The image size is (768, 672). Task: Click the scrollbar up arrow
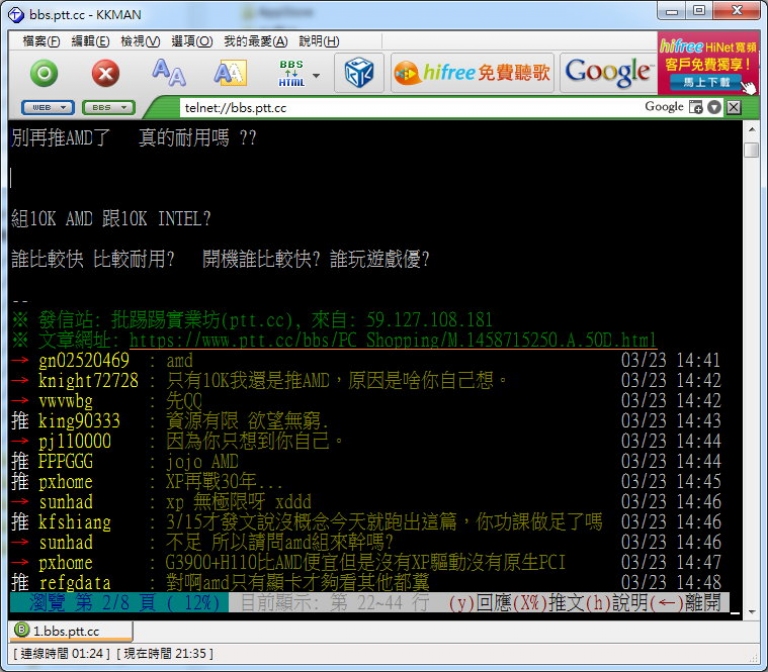click(751, 130)
